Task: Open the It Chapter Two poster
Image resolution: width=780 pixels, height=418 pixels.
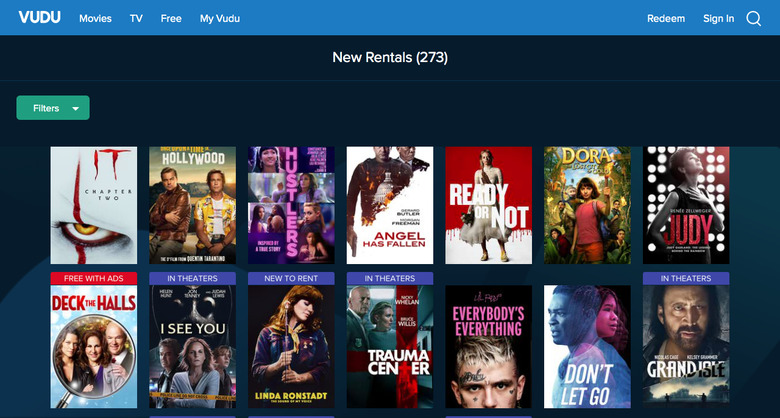Action: pyautogui.click(x=93, y=205)
